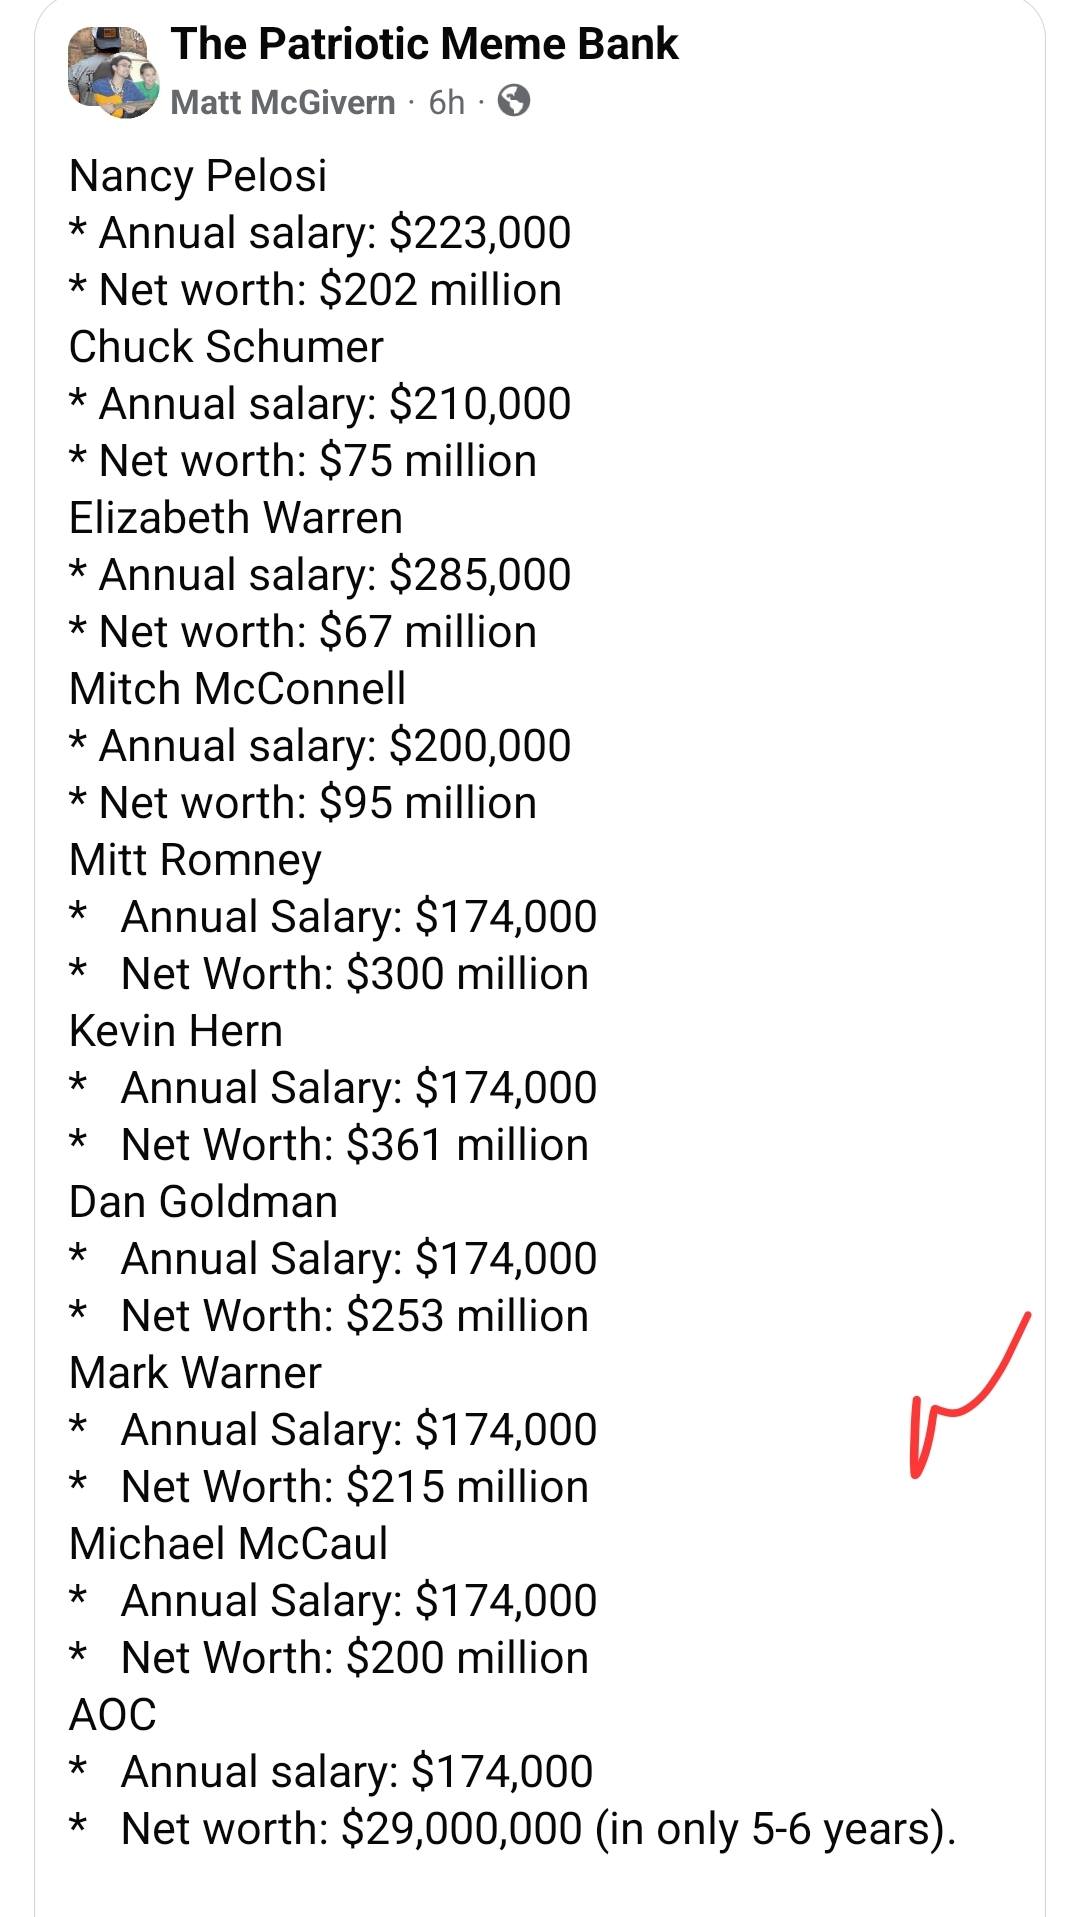The width and height of the screenshot is (1080, 1917).
Task: Click the Mark Warner name text
Action: tap(196, 1373)
